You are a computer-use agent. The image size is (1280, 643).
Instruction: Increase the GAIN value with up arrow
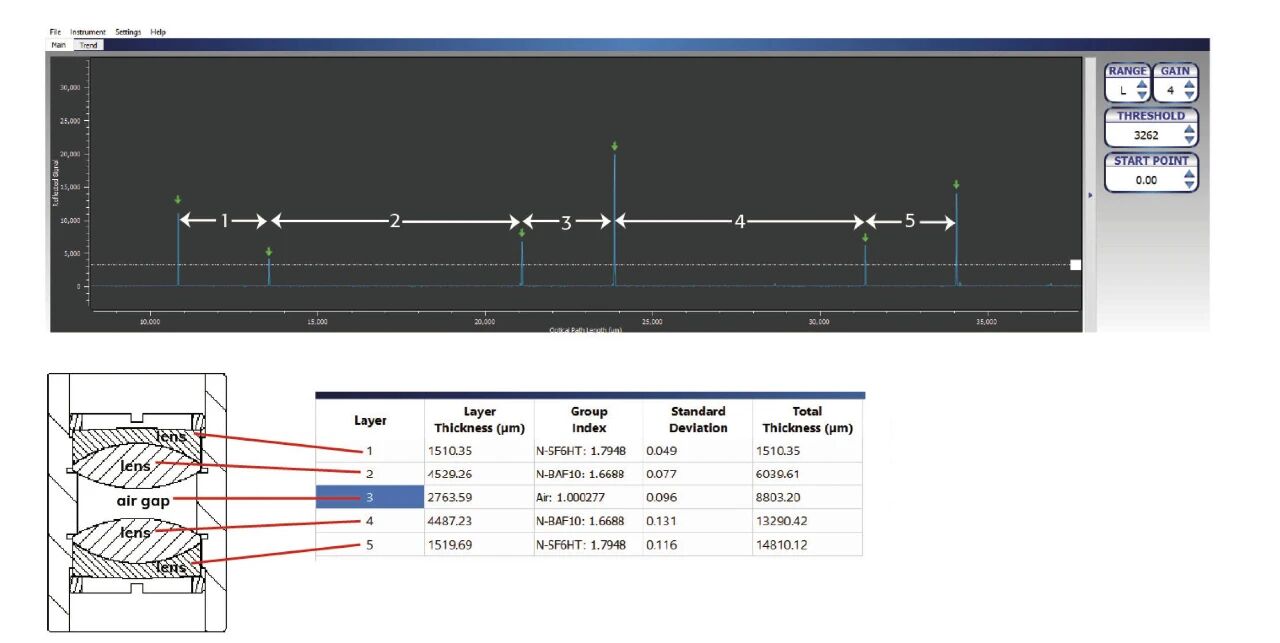(x=1188, y=85)
